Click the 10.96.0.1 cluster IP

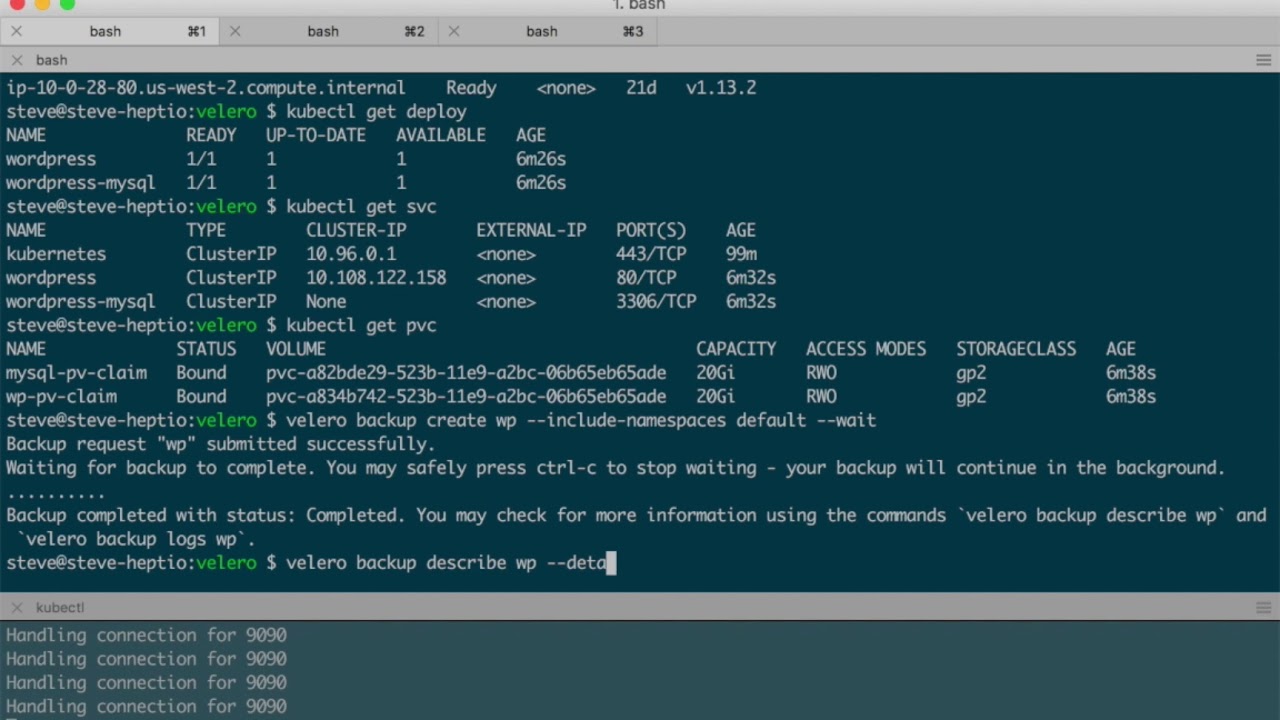[x=351, y=254]
